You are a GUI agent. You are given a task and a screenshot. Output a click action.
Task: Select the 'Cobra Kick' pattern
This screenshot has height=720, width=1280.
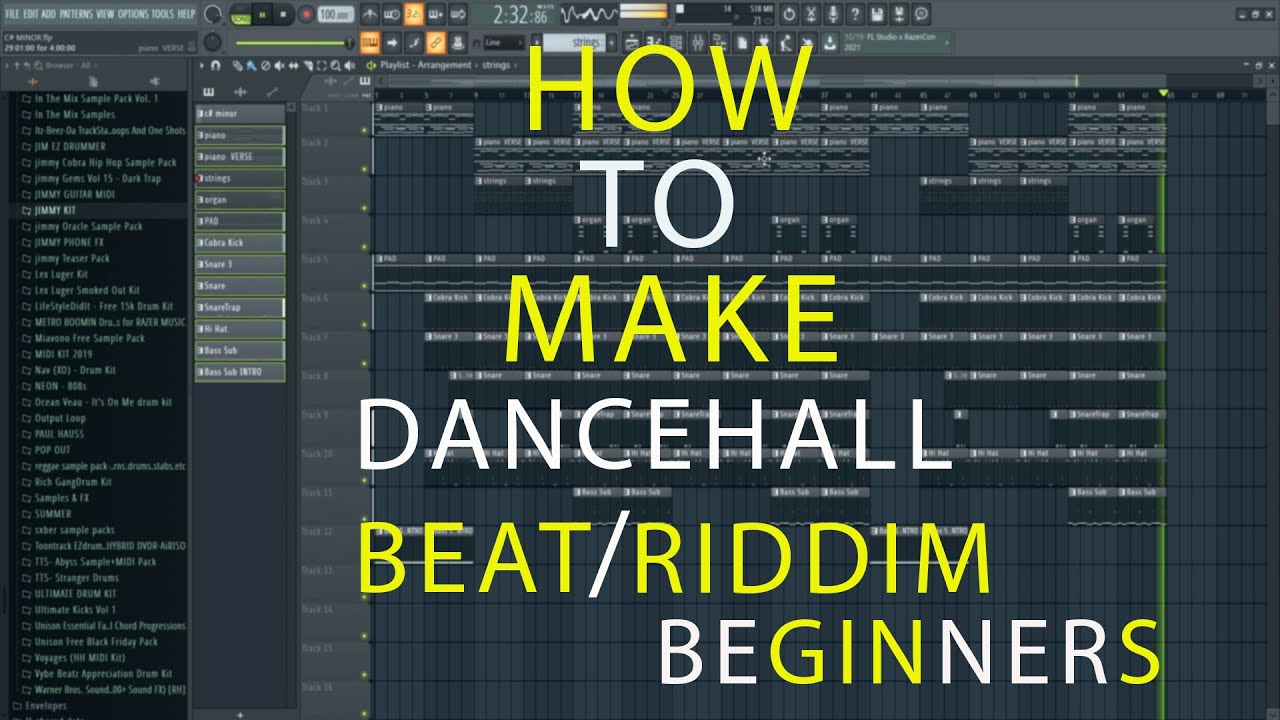click(240, 243)
